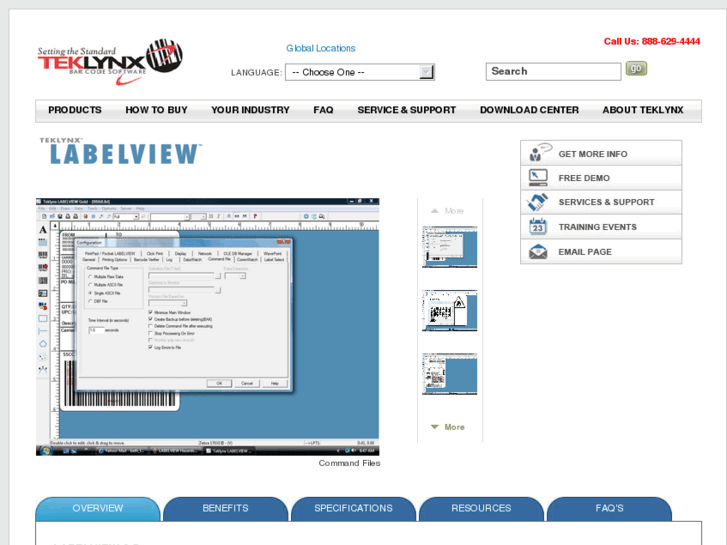Select the first screenshot thumbnail
Viewport: 727px width, 545px height.
coord(449,247)
